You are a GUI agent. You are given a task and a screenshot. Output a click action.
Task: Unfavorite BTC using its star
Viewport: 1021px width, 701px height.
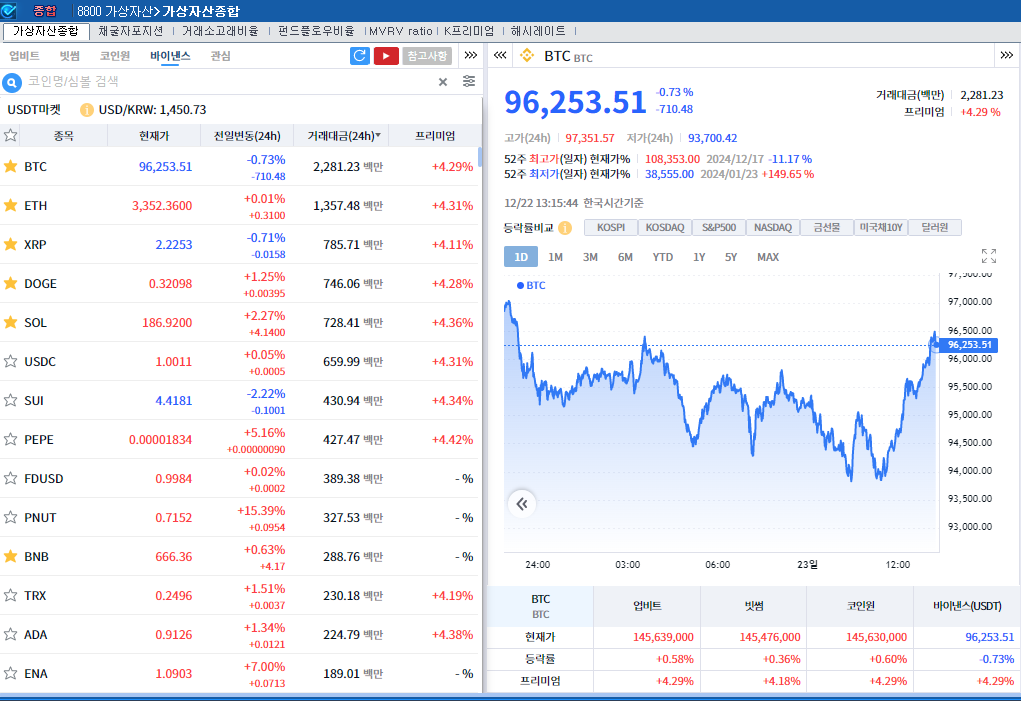click(11, 166)
